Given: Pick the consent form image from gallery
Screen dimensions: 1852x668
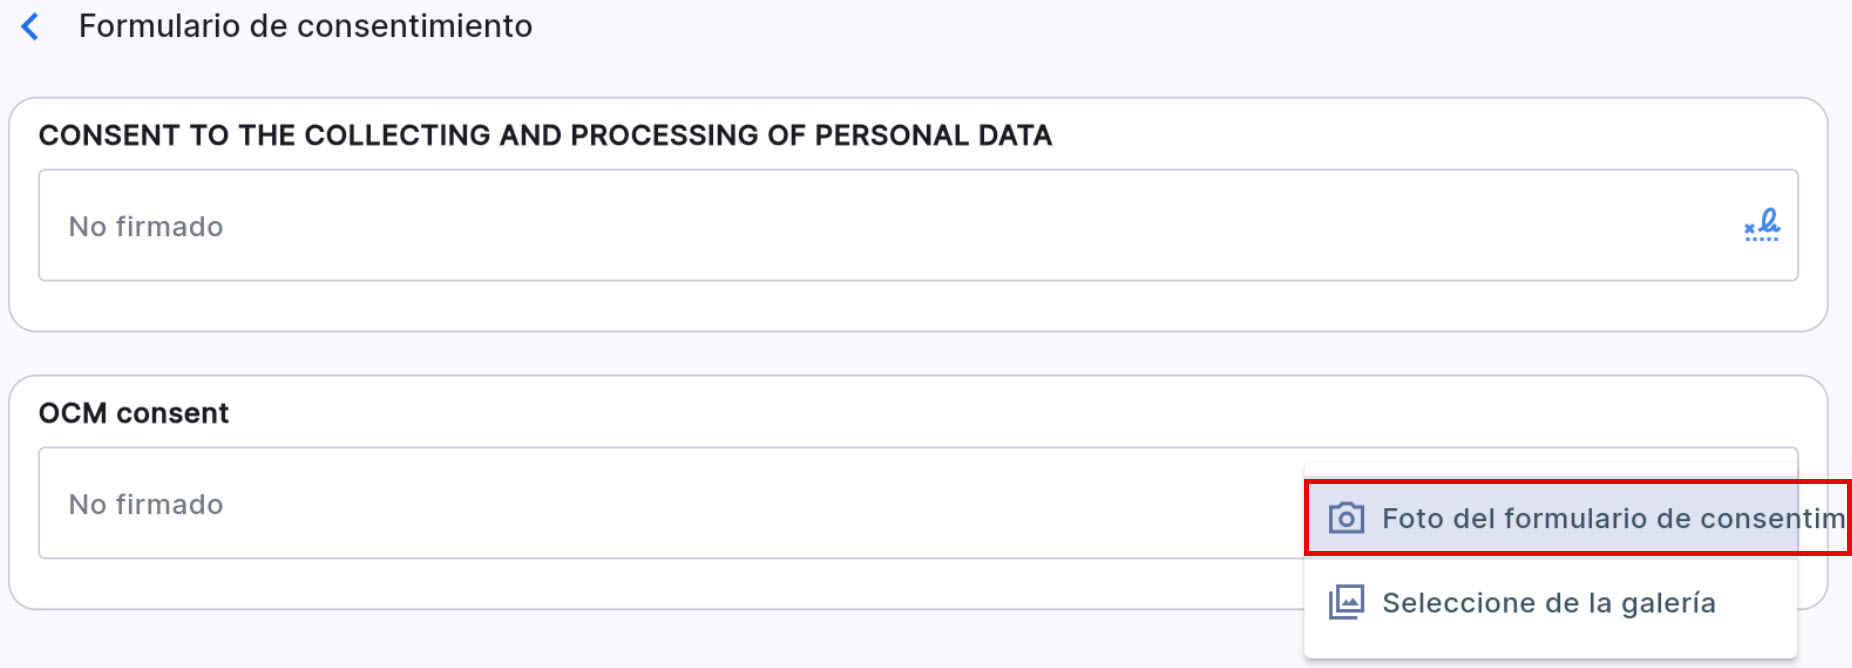Looking at the screenshot, I should (x=1550, y=603).
